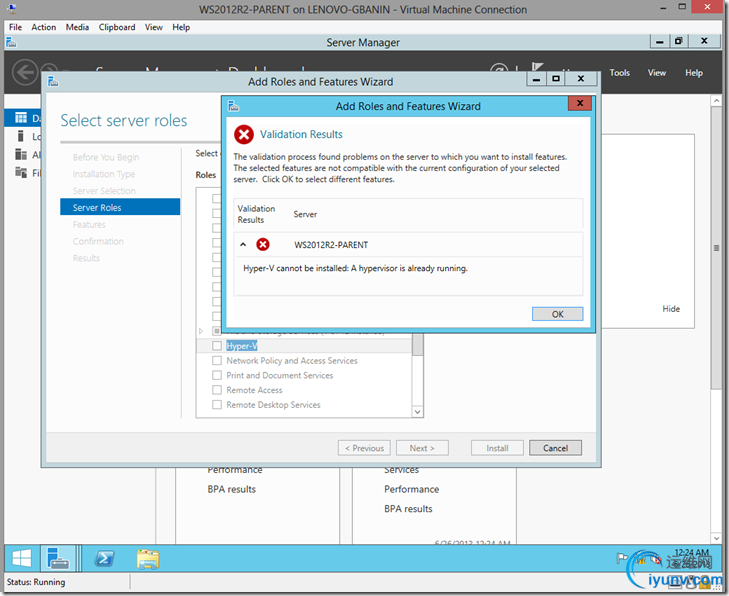Image resolution: width=729 pixels, height=596 pixels.
Task: Click the dashboard vertical scrollbar thumb
Action: tap(716, 248)
